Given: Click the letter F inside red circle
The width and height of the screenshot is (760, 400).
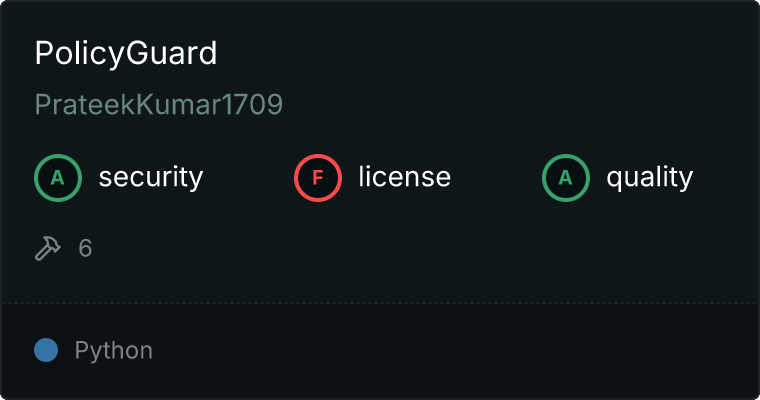Looking at the screenshot, I should [318, 178].
